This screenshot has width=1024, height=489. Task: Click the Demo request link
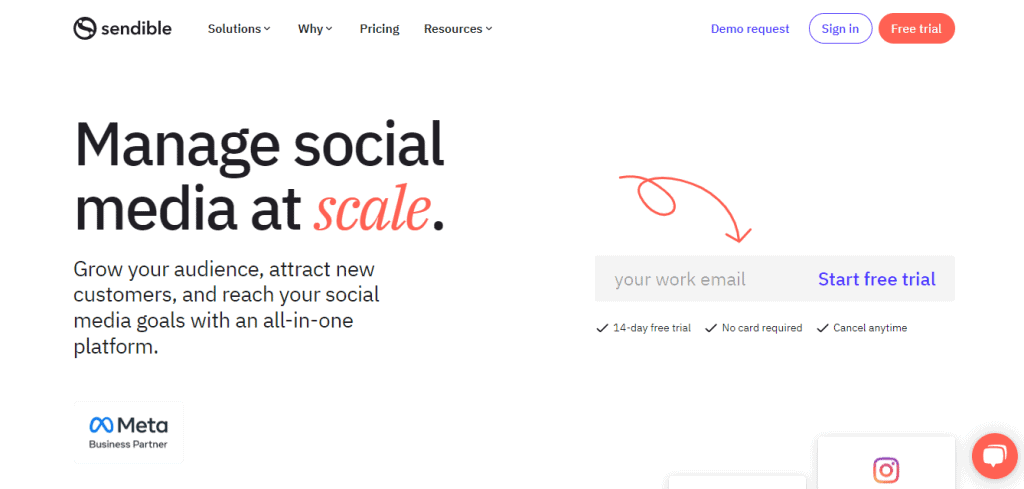[750, 29]
